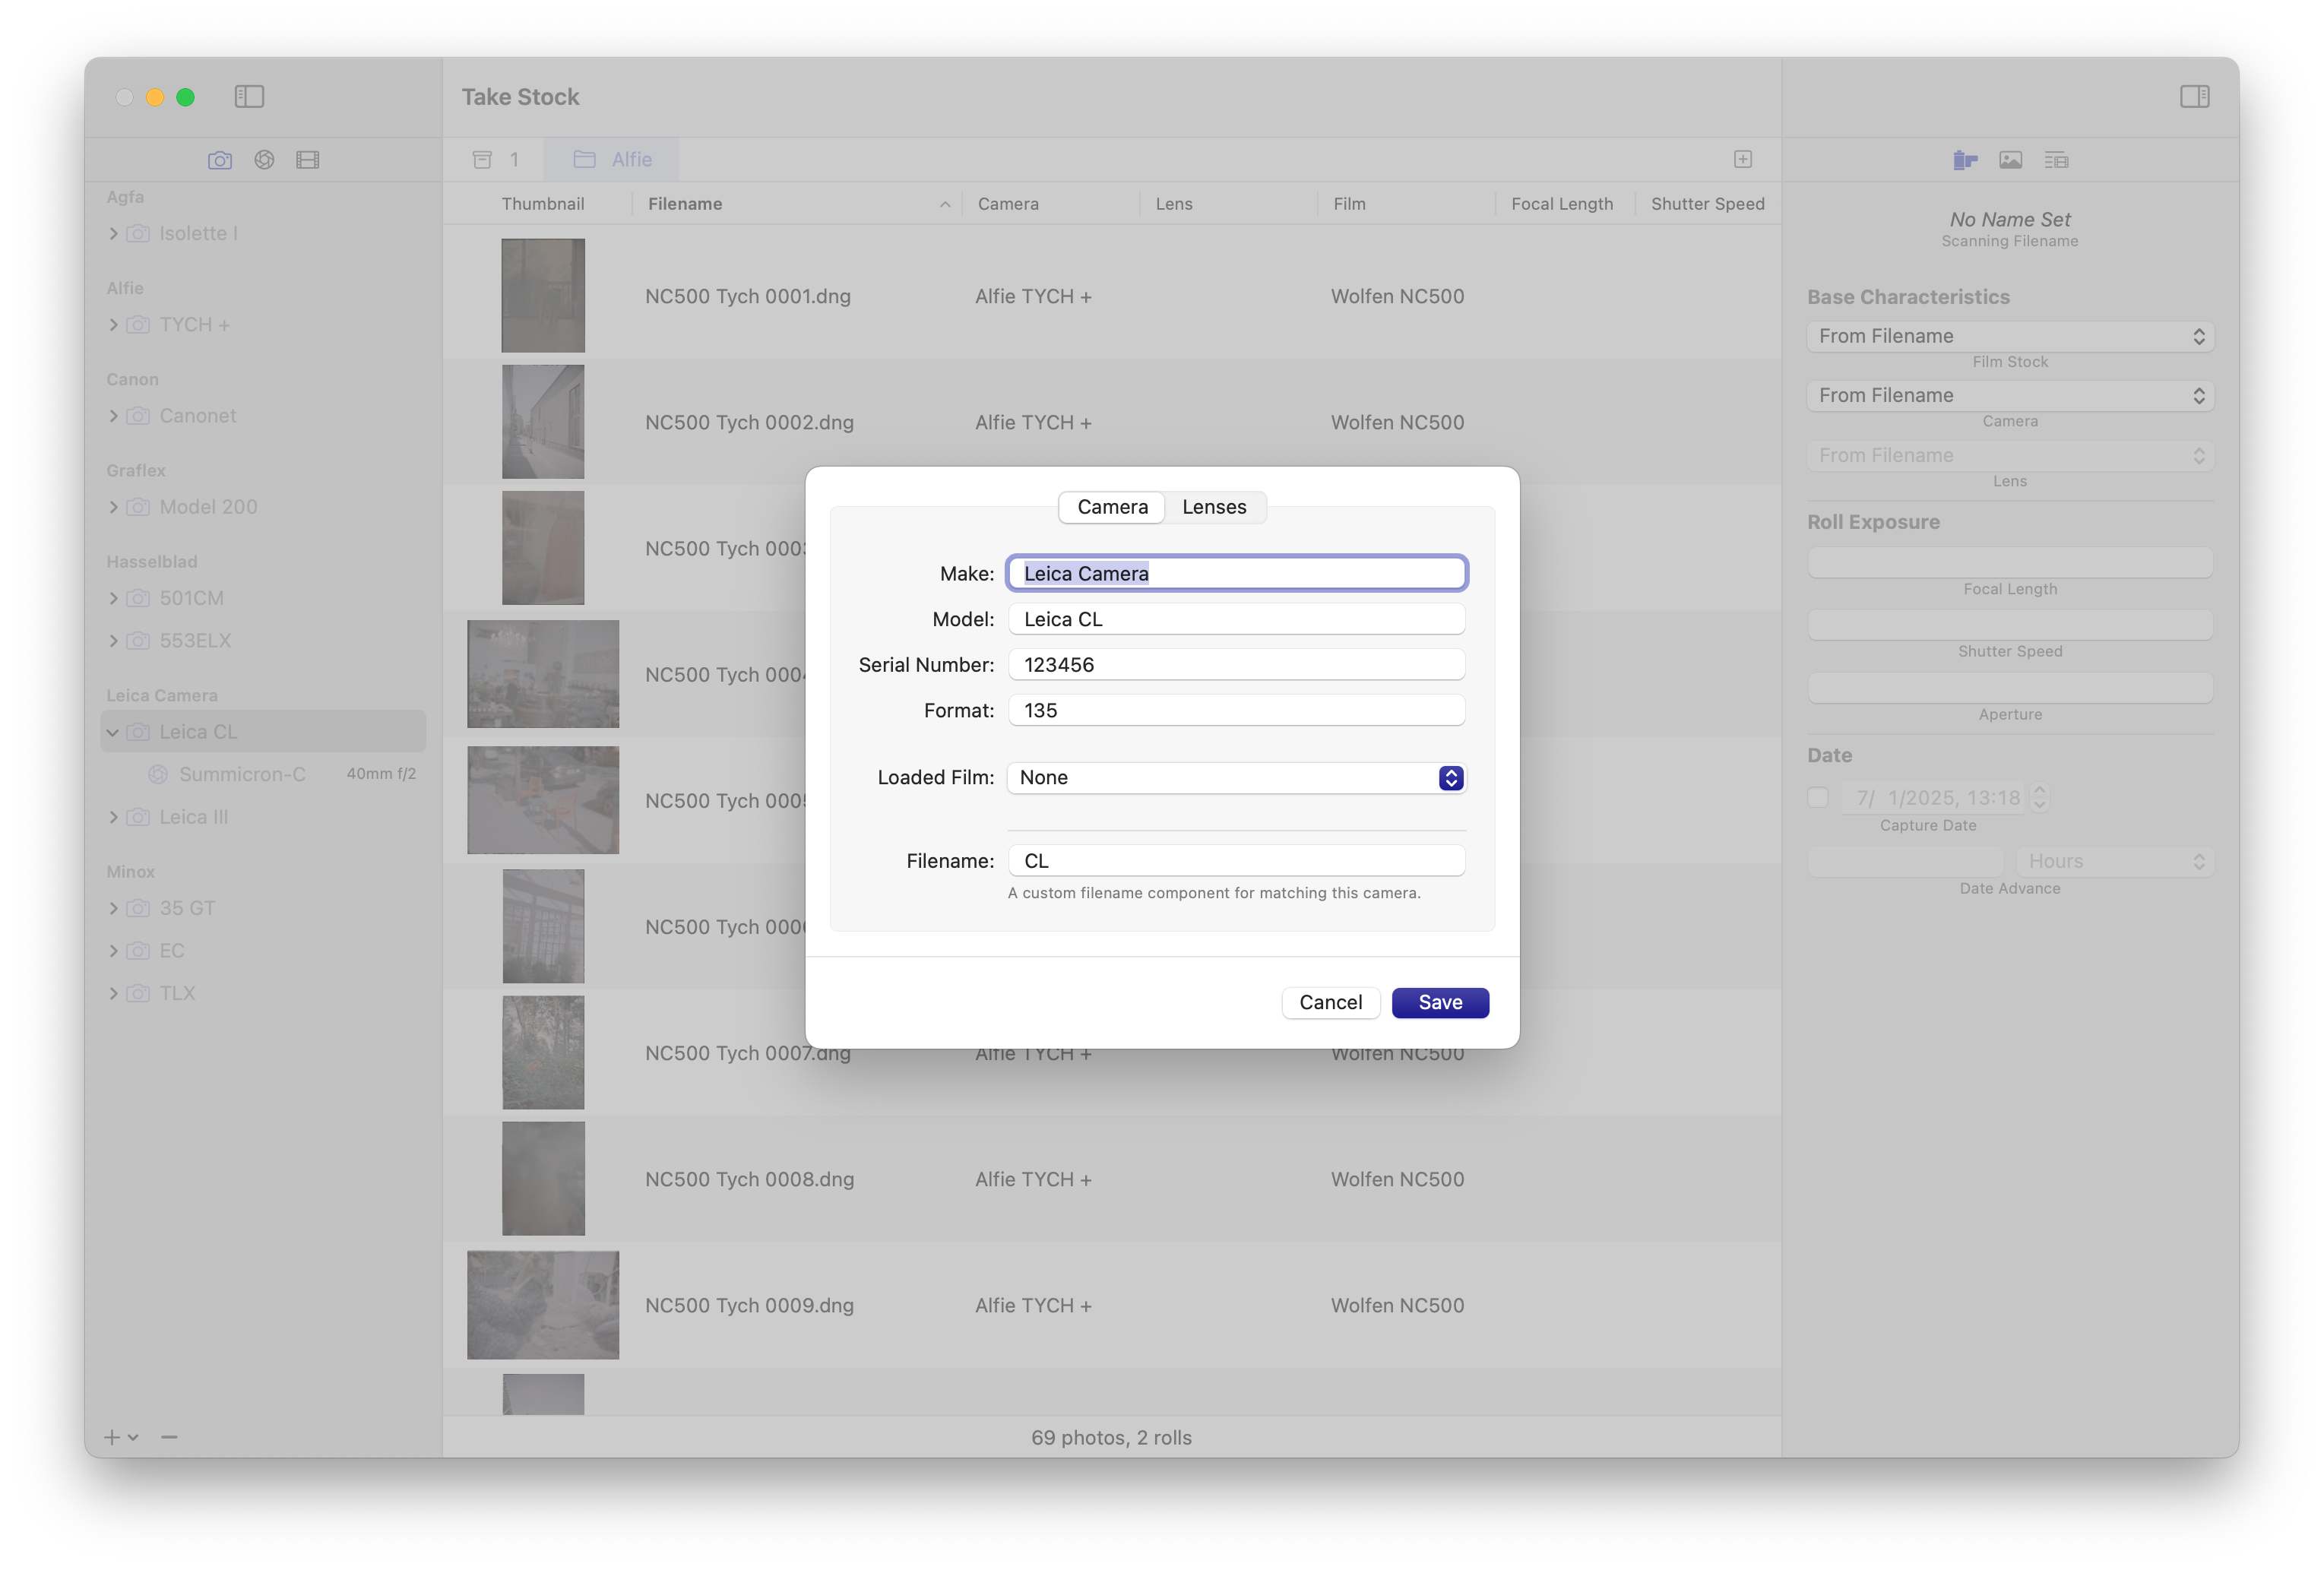2324x1570 pixels.
Task: Click the 501CM camera icon in sidebar
Action: pos(139,598)
